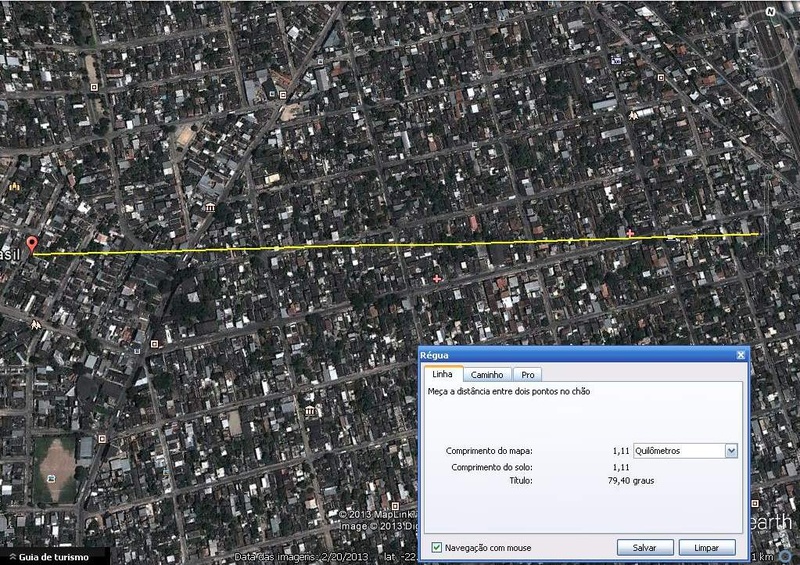Select the Comprimento do mapa value 1,11
This screenshot has height=565, width=800.
(621, 451)
